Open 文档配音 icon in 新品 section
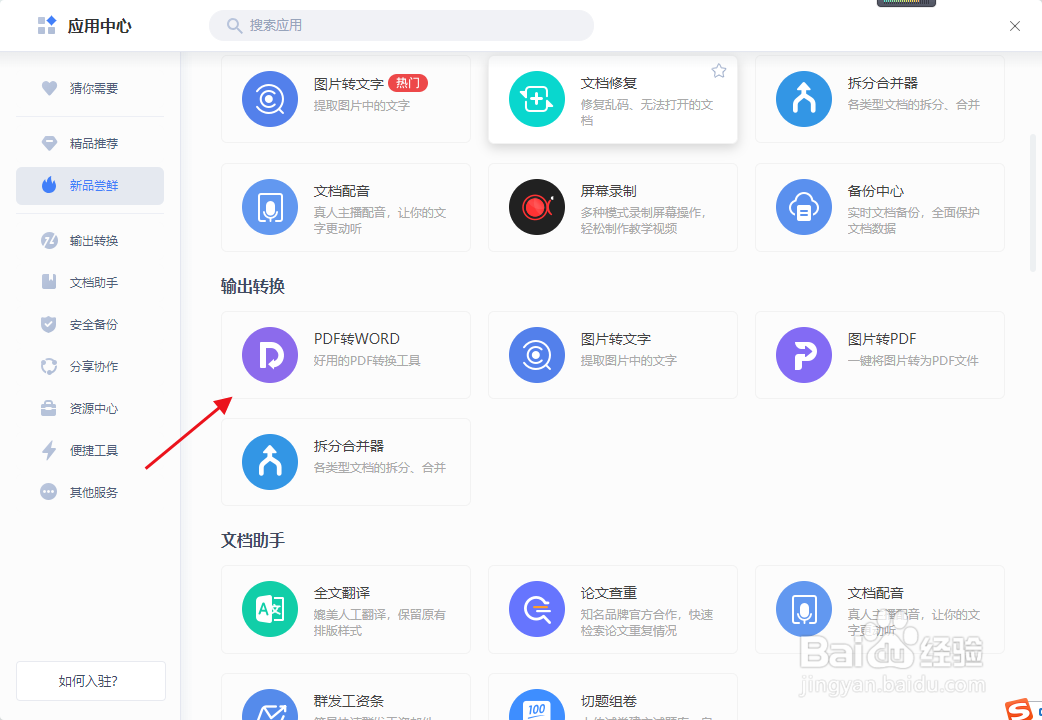 pyautogui.click(x=270, y=207)
